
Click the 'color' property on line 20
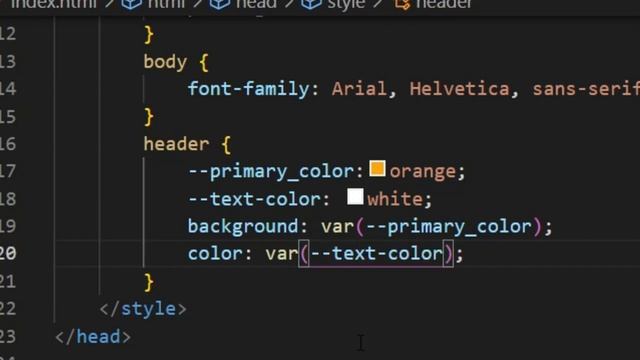215,254
